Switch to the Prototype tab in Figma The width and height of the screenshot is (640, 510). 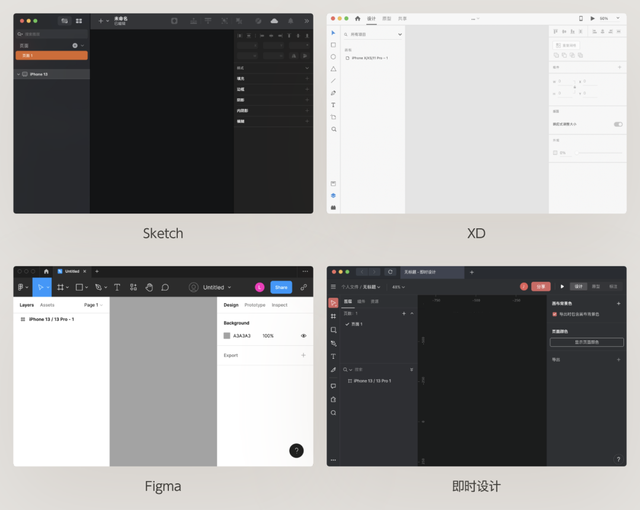pos(255,305)
